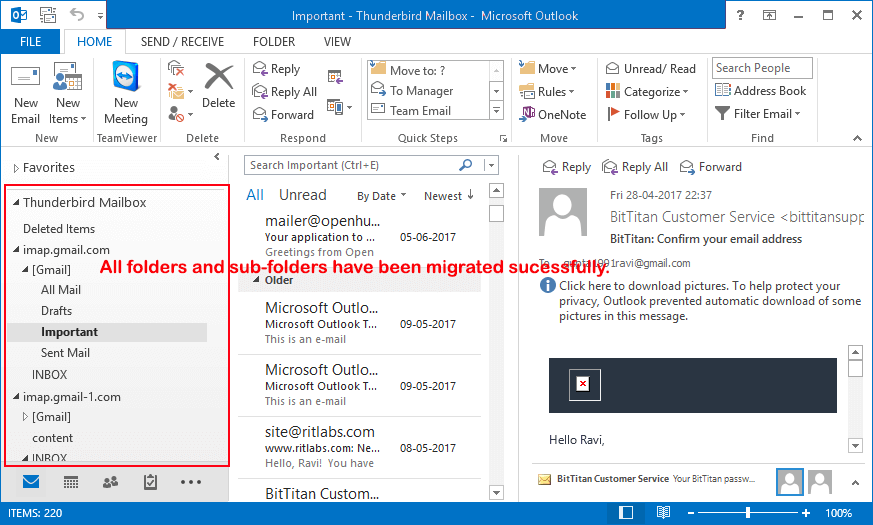This screenshot has width=873, height=525.
Task: Show more navigation options ellipsis
Action: coord(190,482)
